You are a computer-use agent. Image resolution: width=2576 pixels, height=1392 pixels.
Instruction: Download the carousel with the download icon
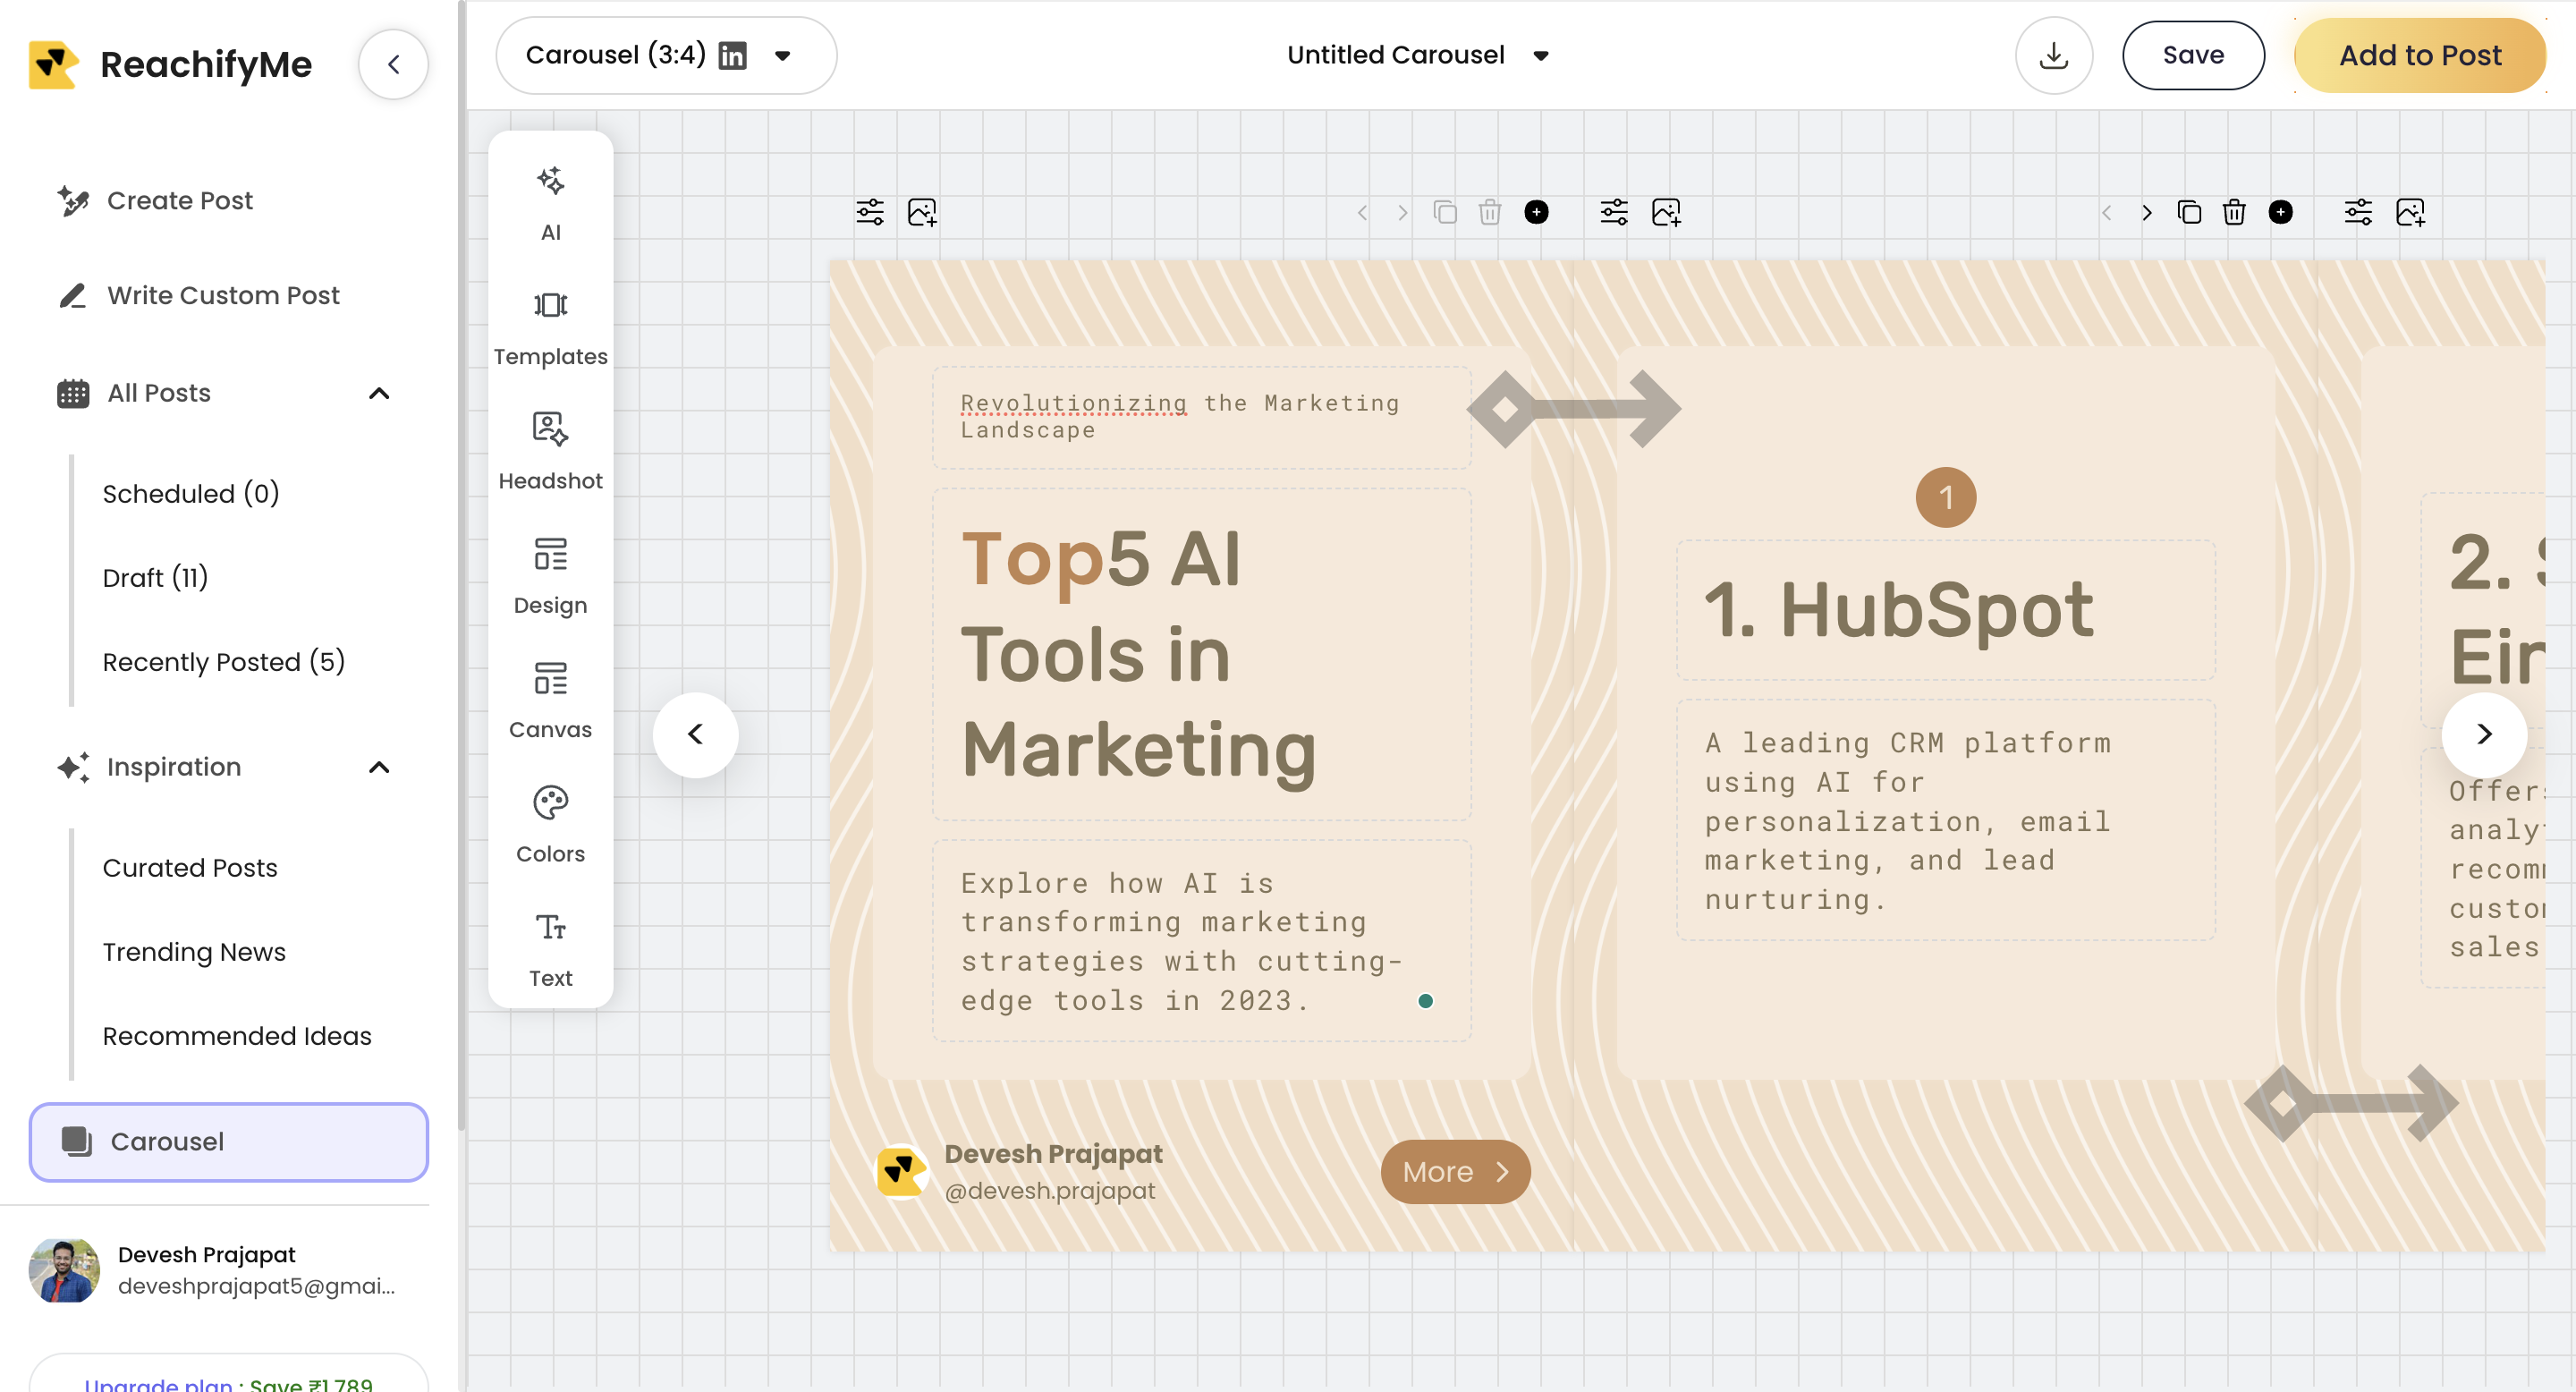(2054, 55)
